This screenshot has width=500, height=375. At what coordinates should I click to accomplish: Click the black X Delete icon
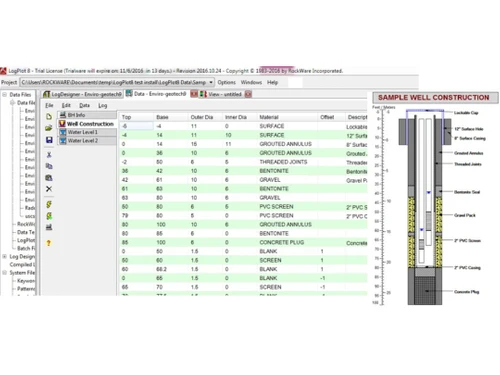49,189
